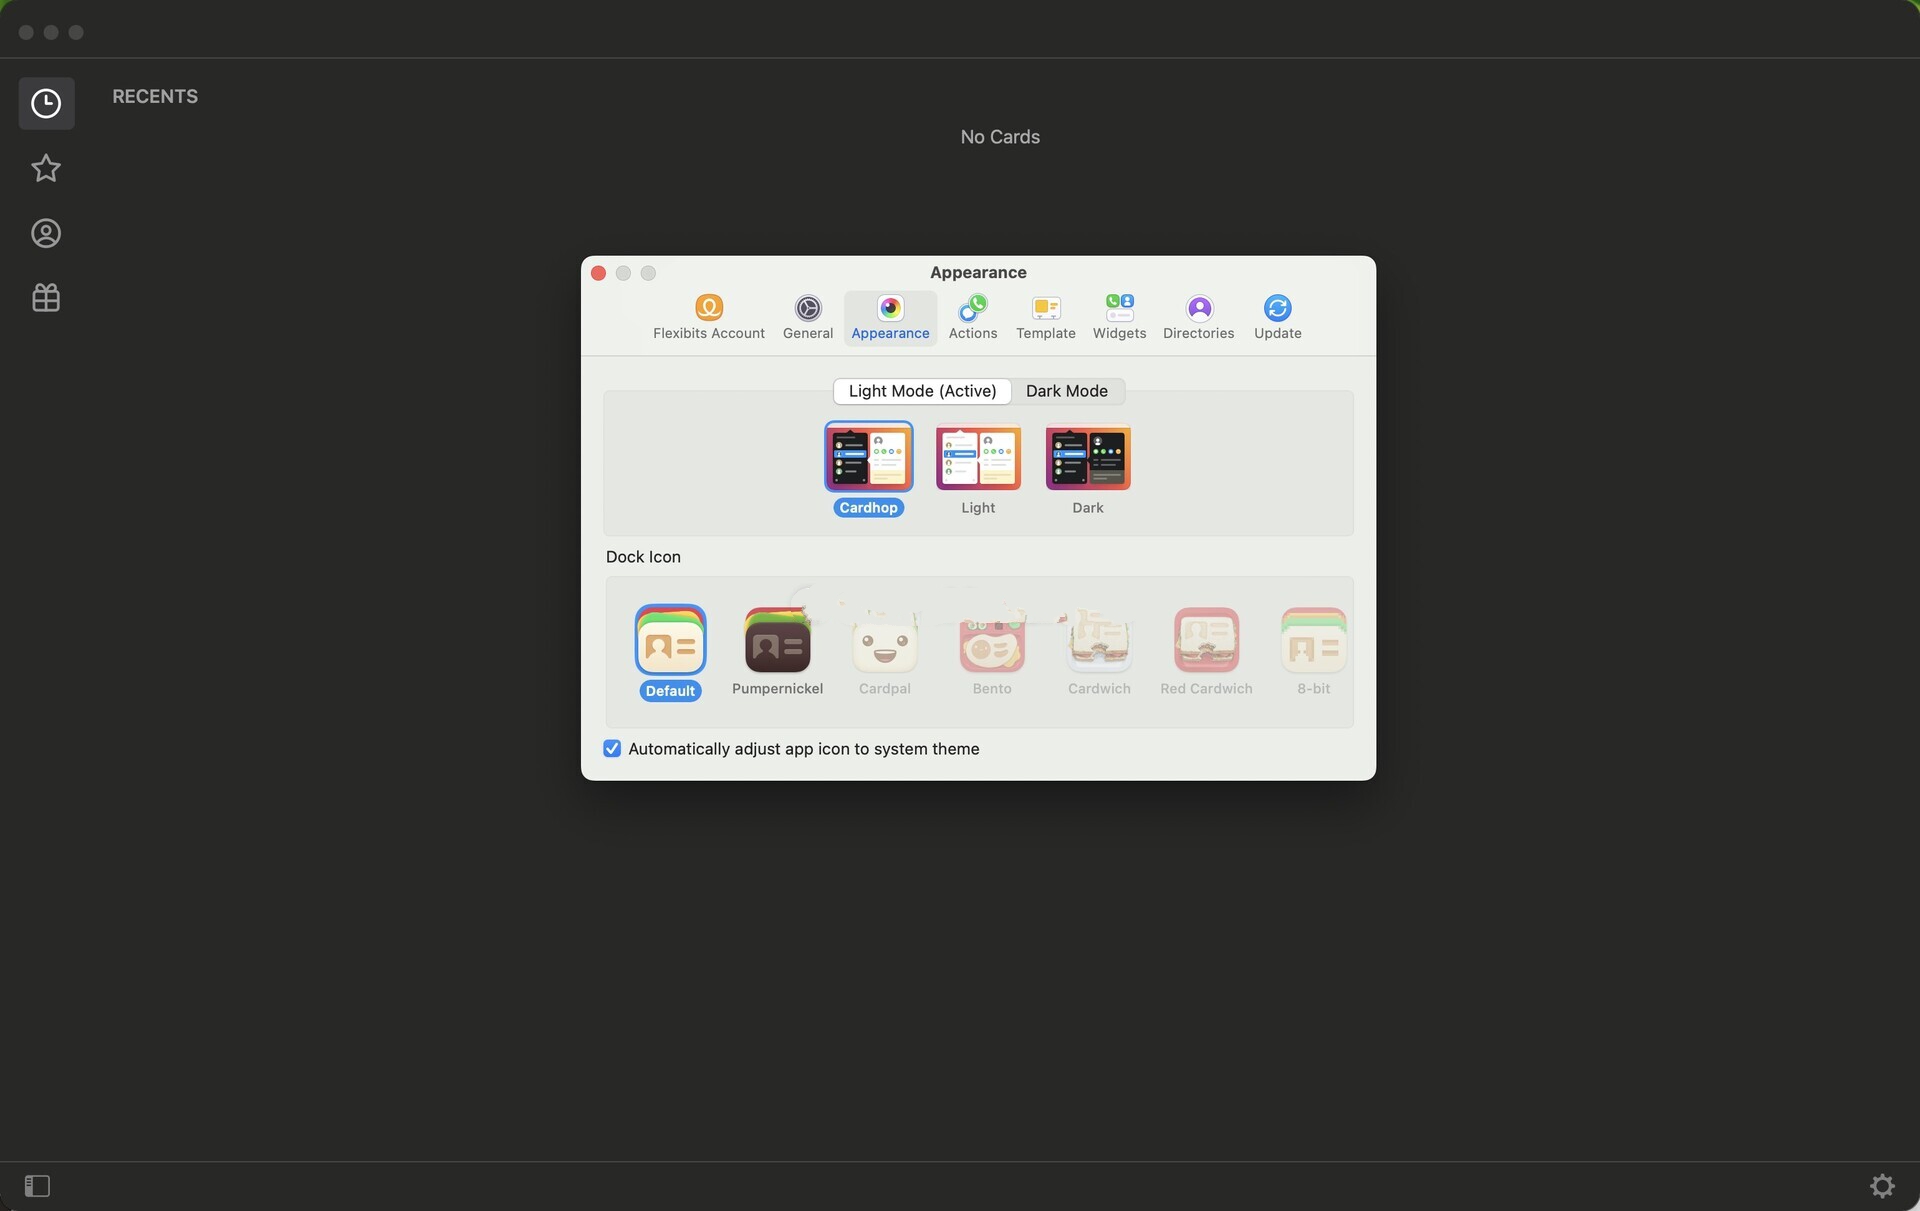Select Light Mode (Active) segment

coord(922,391)
